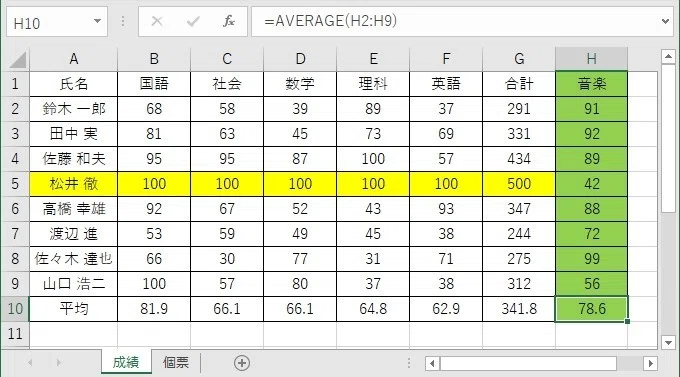Select the total cell 275

coord(519,259)
